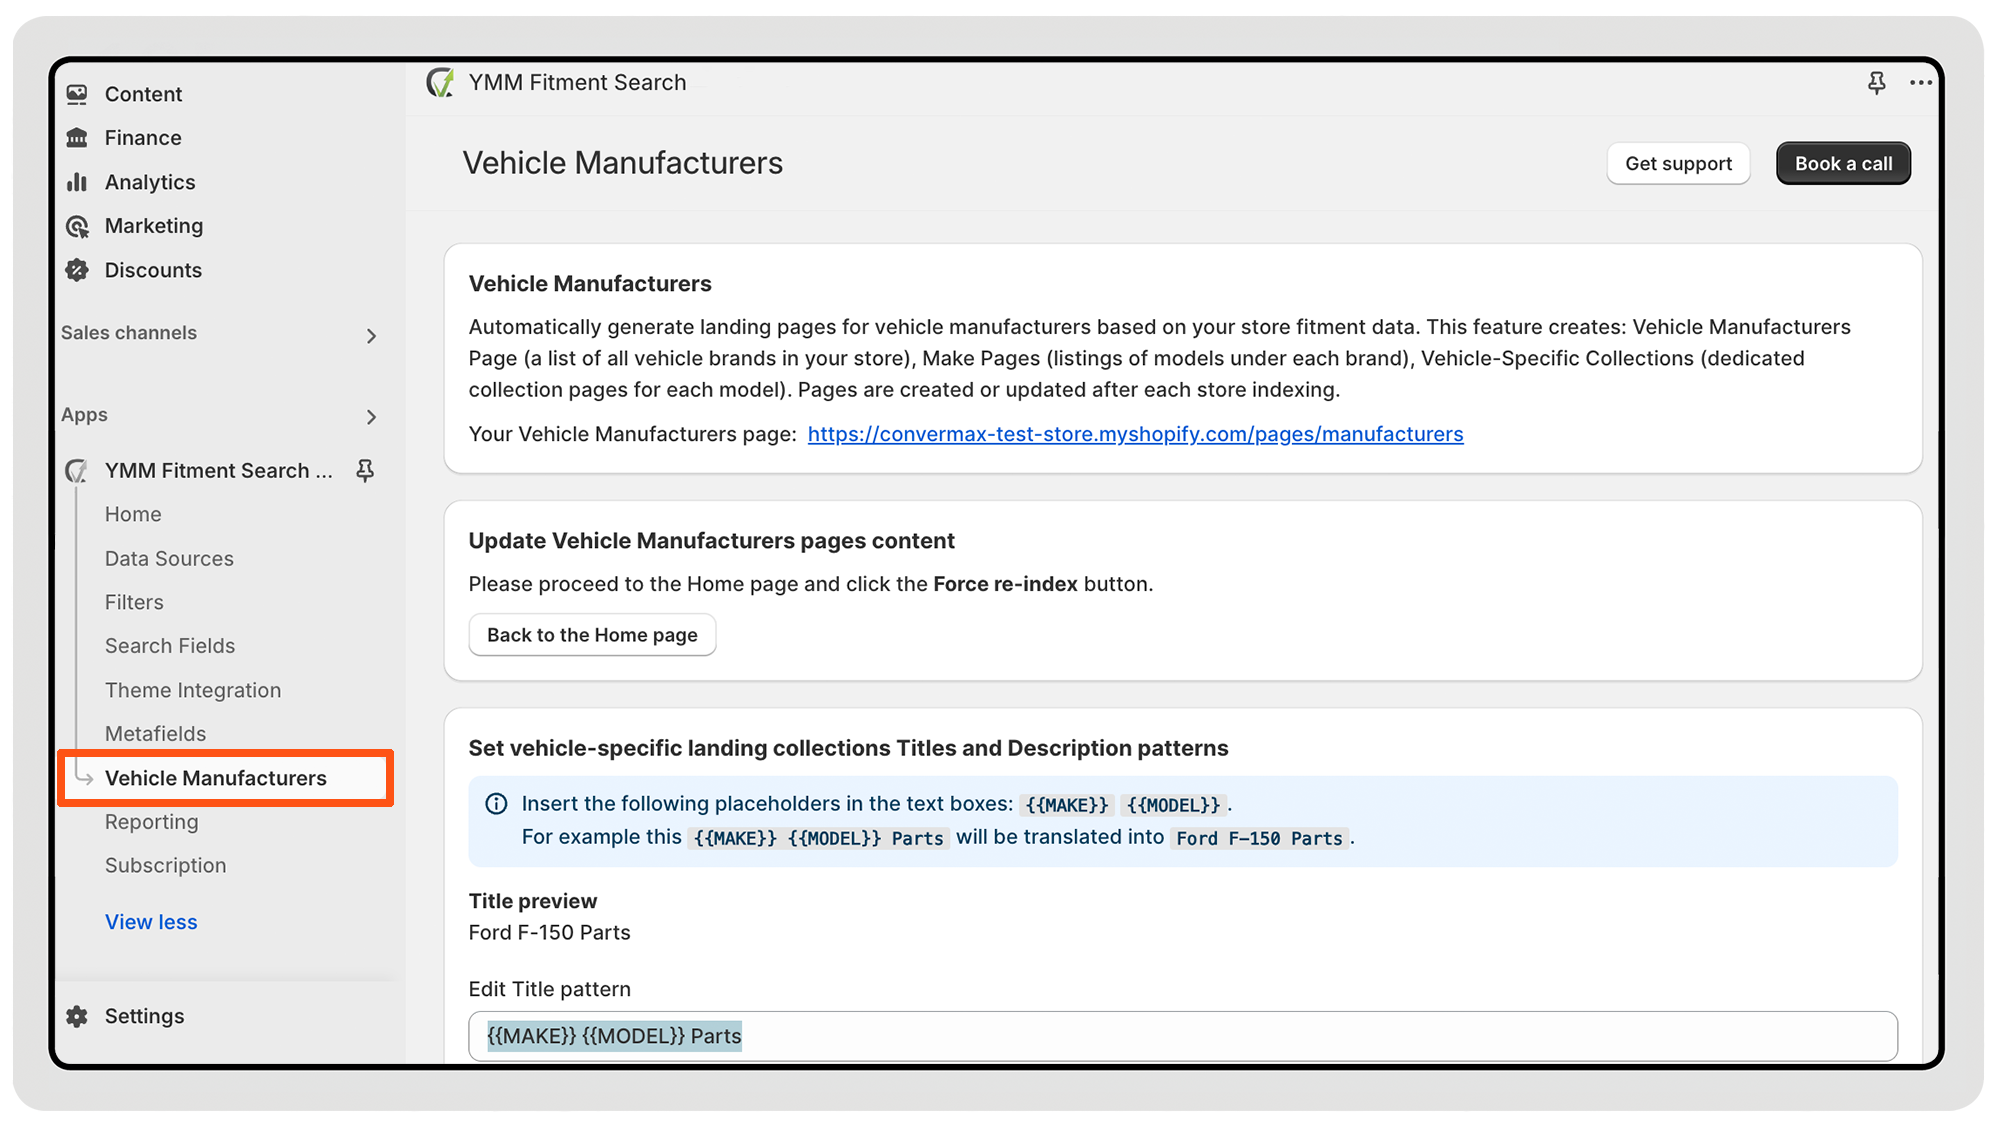Open the convermax manufacturers page link
Viewport: 2000px width, 1130px height.
coord(1135,434)
